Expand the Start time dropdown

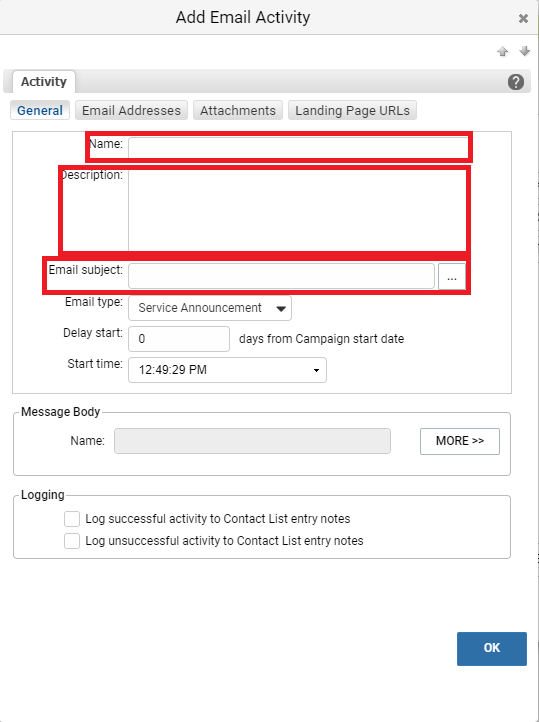pyautogui.click(x=227, y=370)
